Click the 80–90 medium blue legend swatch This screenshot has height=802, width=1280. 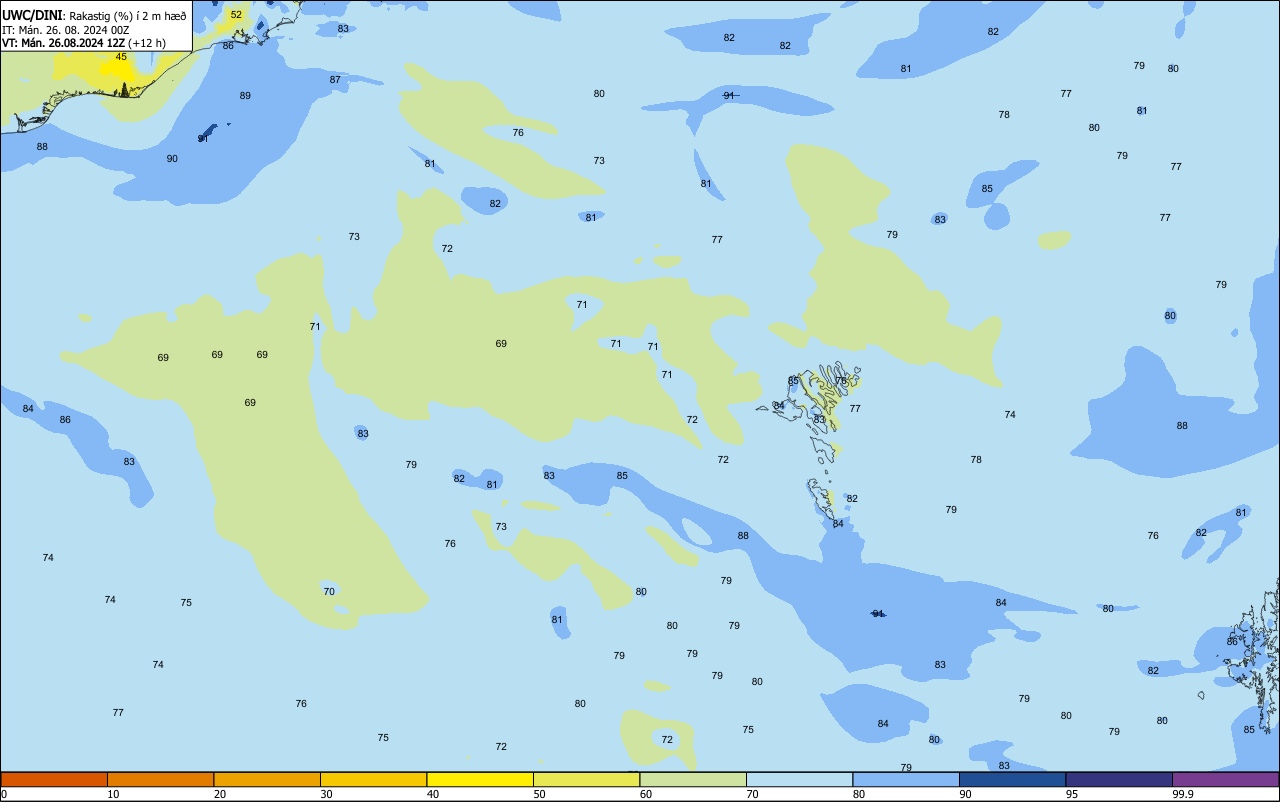point(906,779)
